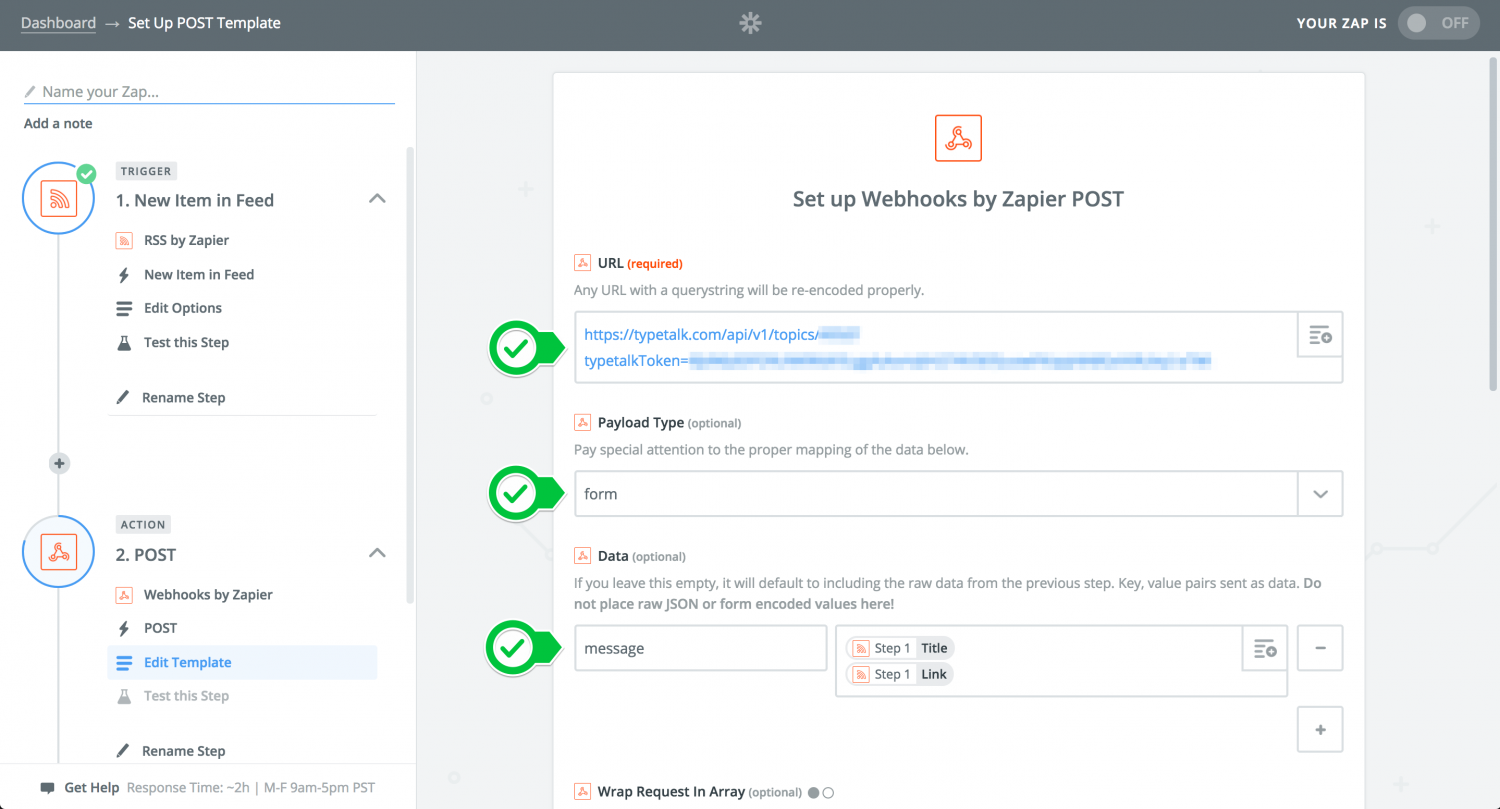Click the webhook icon beside Webhooks by Zapier
1500x809 pixels.
(x=124, y=594)
